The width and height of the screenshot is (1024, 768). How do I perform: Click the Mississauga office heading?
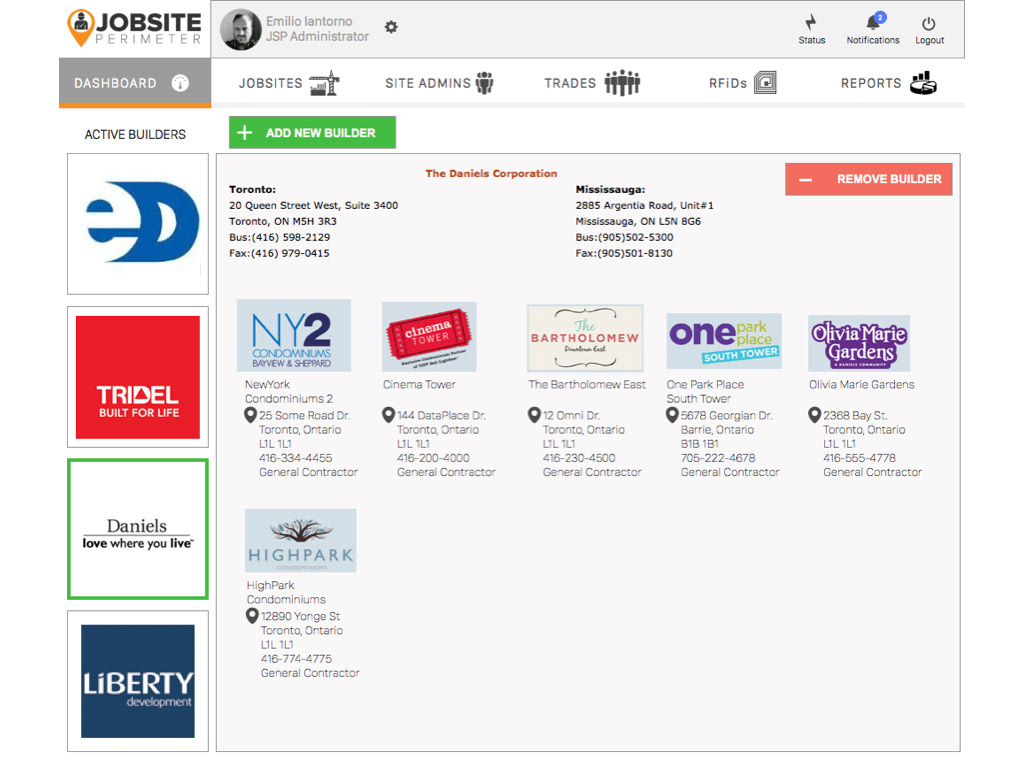tap(610, 189)
